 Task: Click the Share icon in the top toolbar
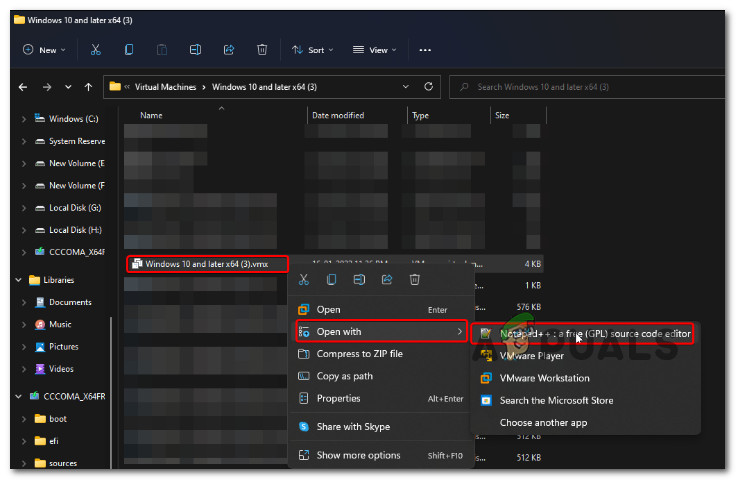229,49
